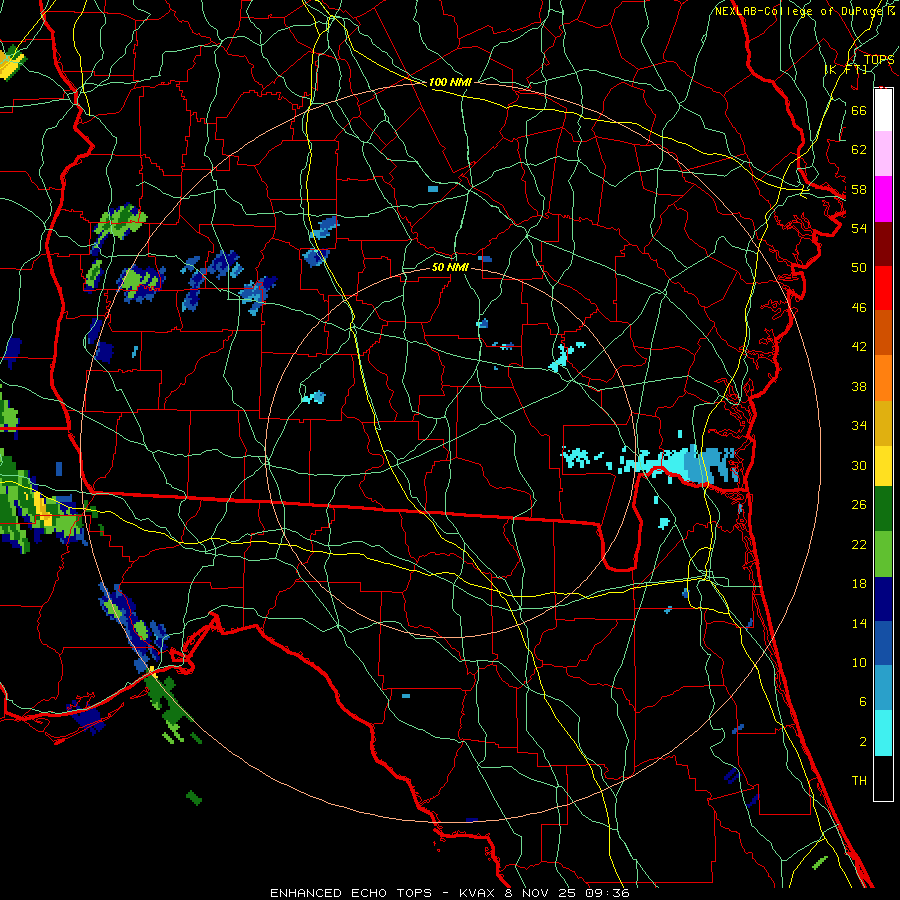Click the "KVAX" station identifier
The width and height of the screenshot is (900, 900).
click(x=479, y=893)
